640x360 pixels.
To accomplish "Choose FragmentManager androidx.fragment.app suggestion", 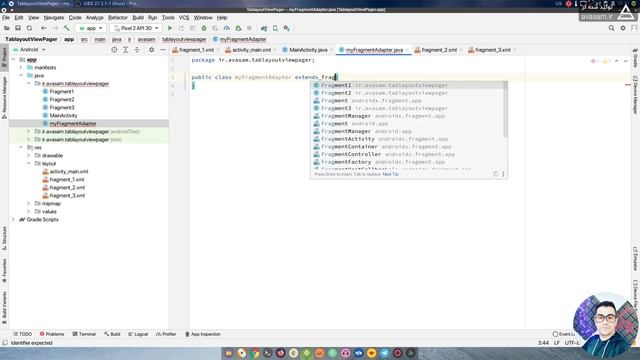I will 408,116.
